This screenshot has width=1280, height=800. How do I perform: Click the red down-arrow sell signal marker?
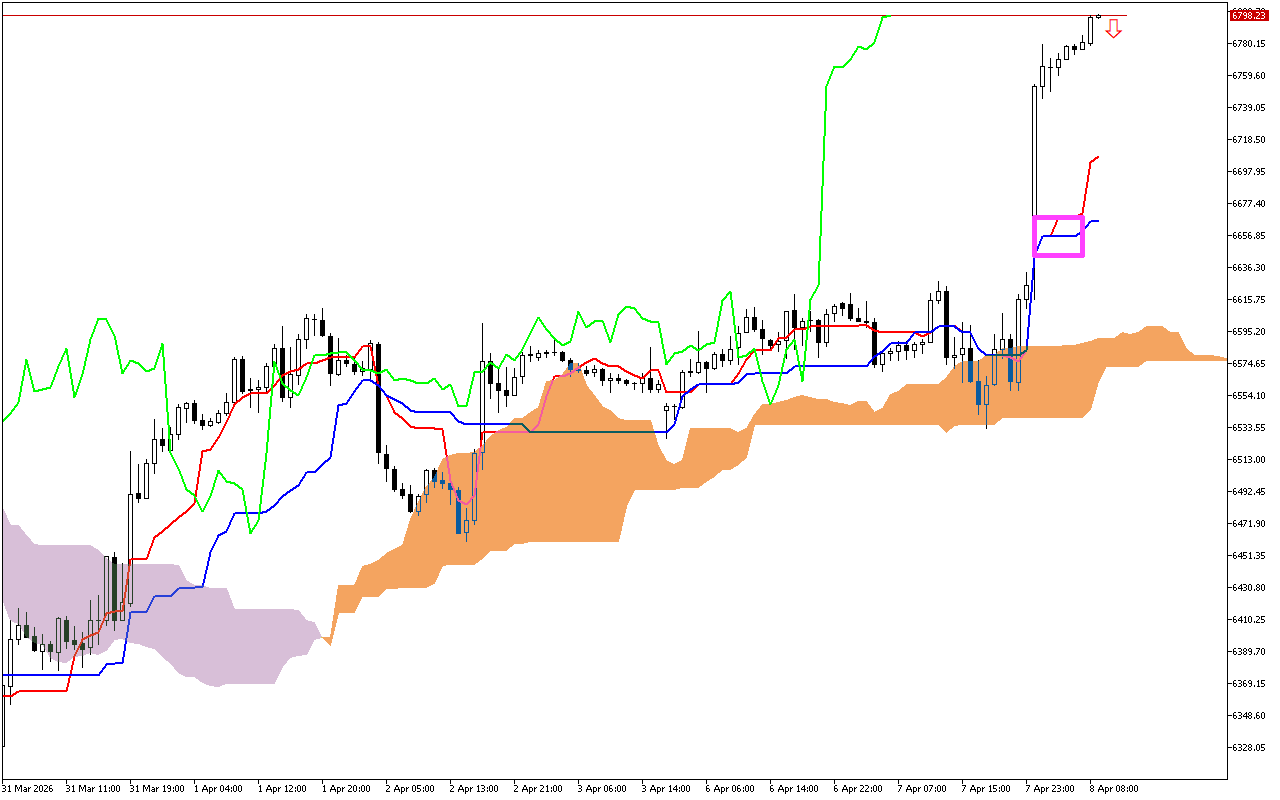pyautogui.click(x=1115, y=31)
